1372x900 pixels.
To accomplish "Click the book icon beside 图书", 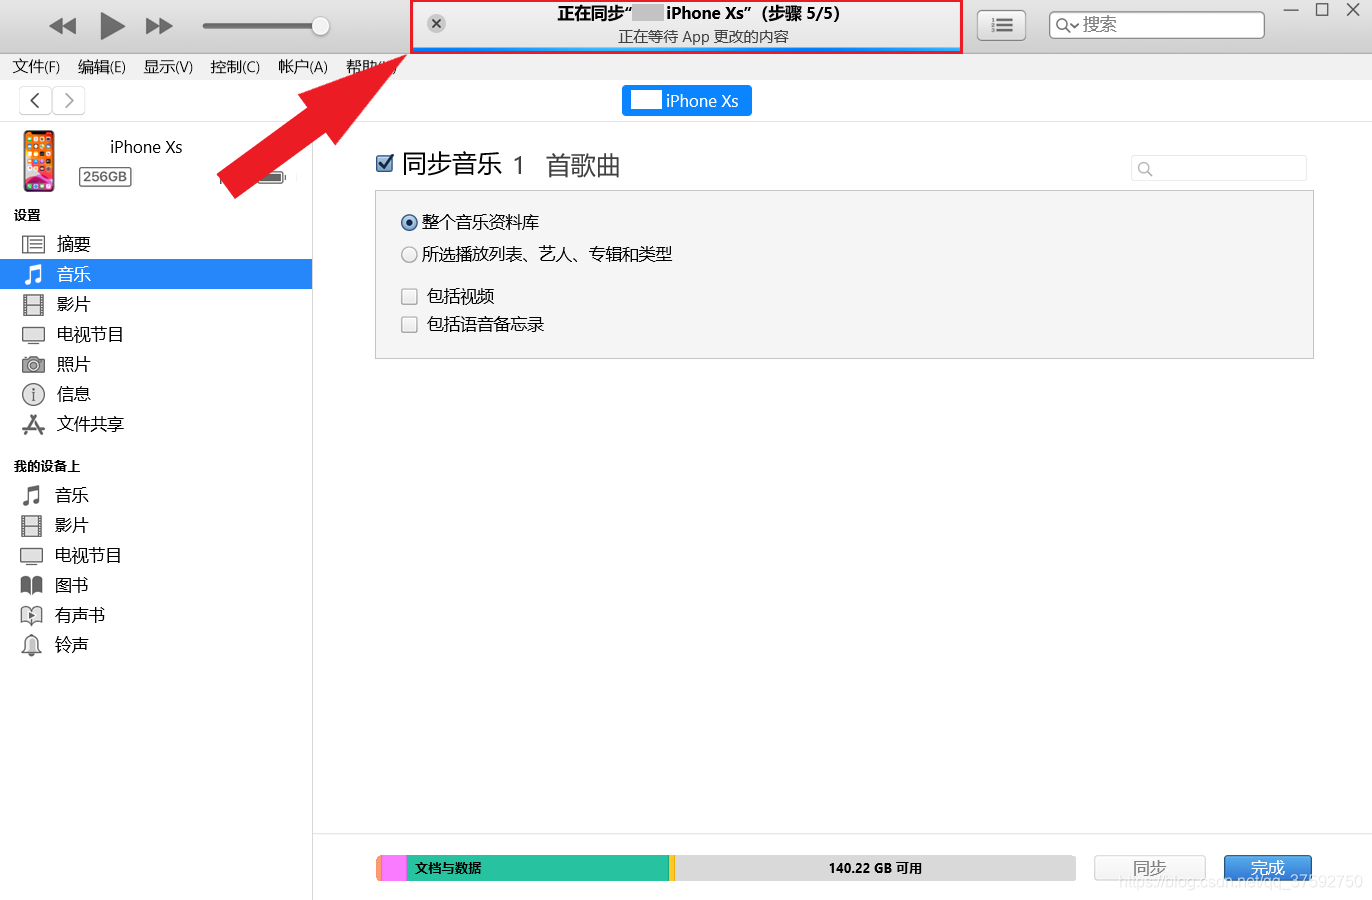I will (32, 585).
